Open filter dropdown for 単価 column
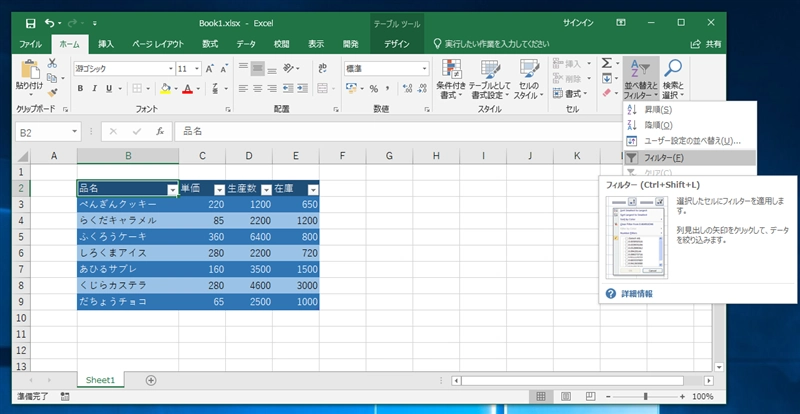This screenshot has height=414, width=800. (x=219, y=190)
